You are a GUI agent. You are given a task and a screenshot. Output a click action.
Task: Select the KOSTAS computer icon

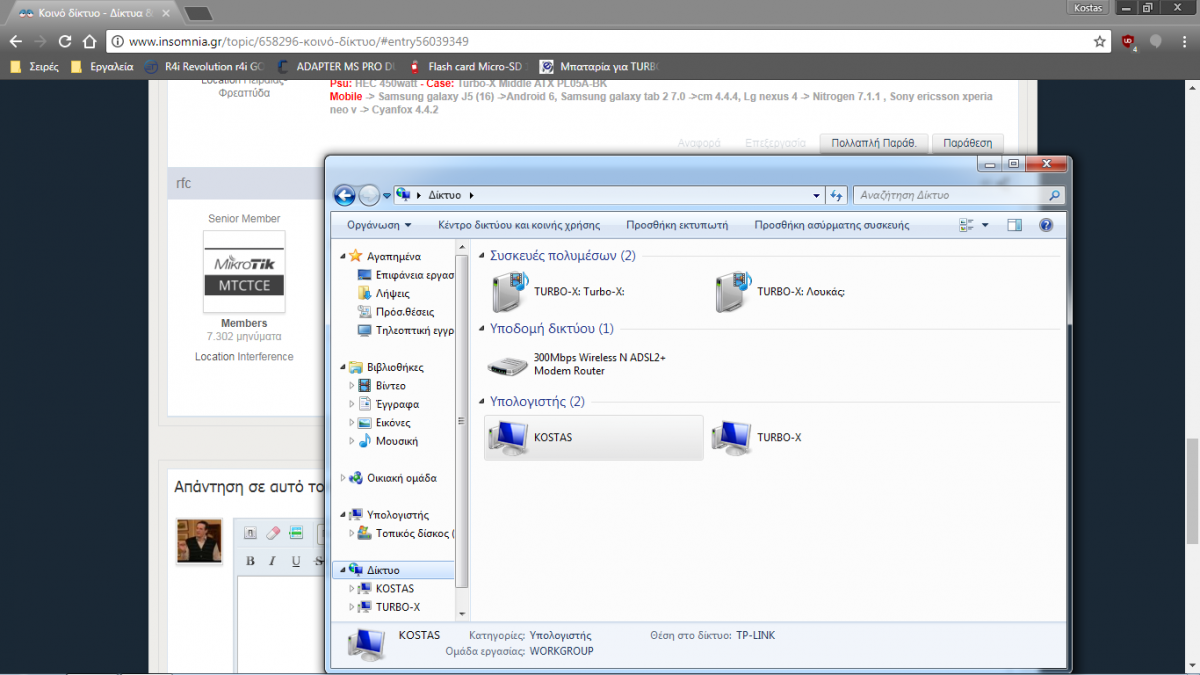(507, 438)
